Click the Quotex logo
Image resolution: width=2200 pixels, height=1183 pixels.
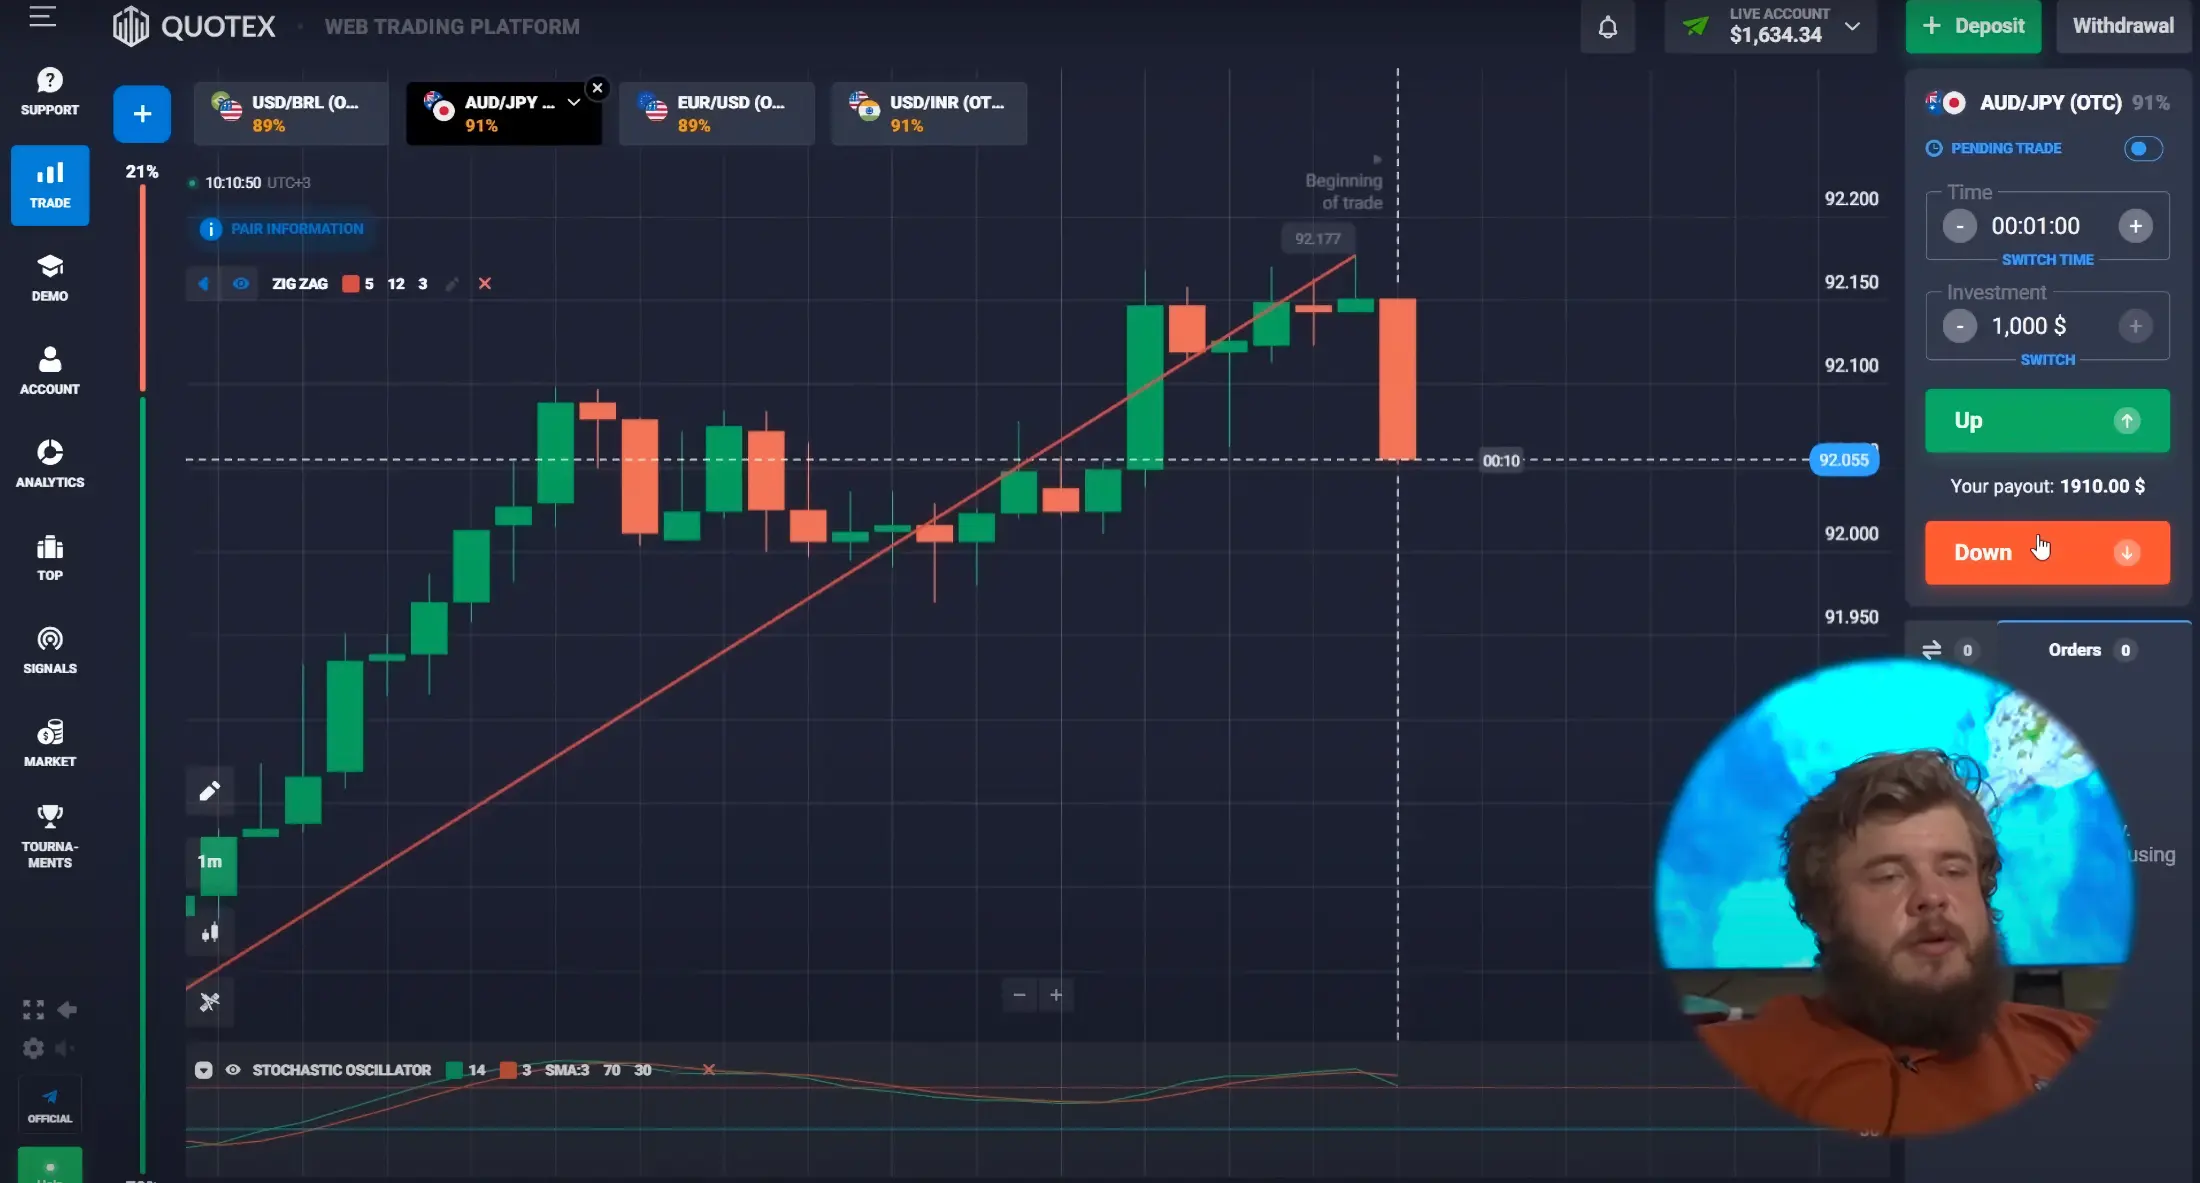pyautogui.click(x=194, y=26)
